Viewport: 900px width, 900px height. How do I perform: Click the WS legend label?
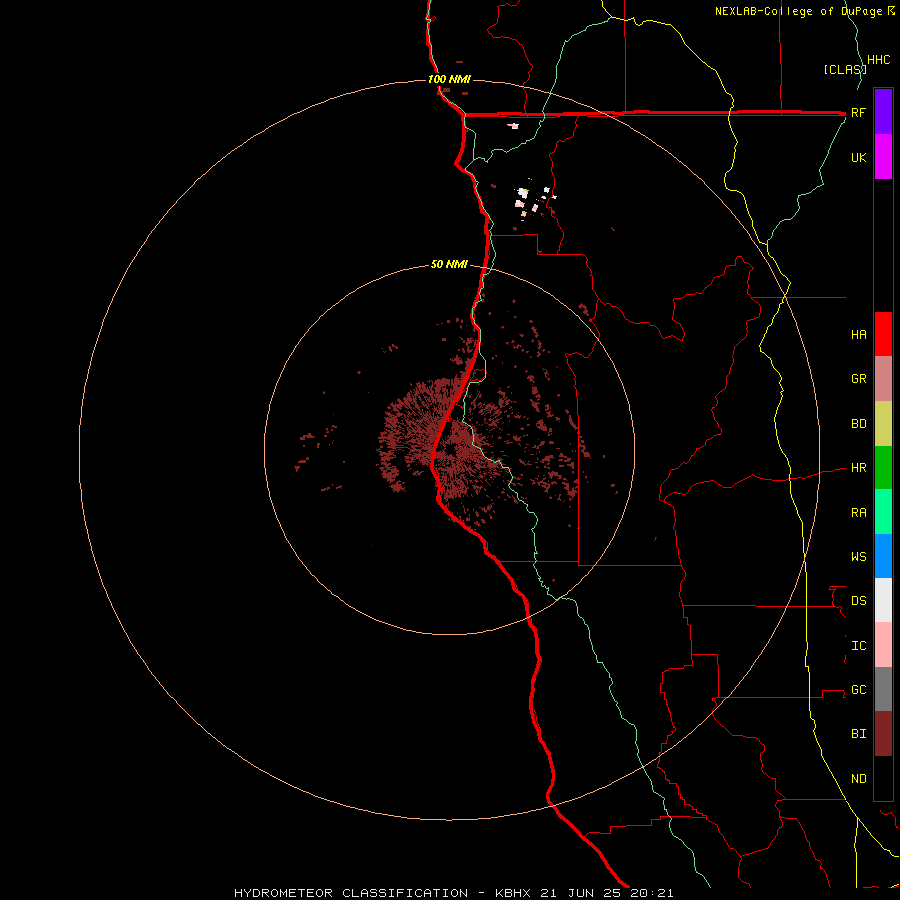point(859,556)
